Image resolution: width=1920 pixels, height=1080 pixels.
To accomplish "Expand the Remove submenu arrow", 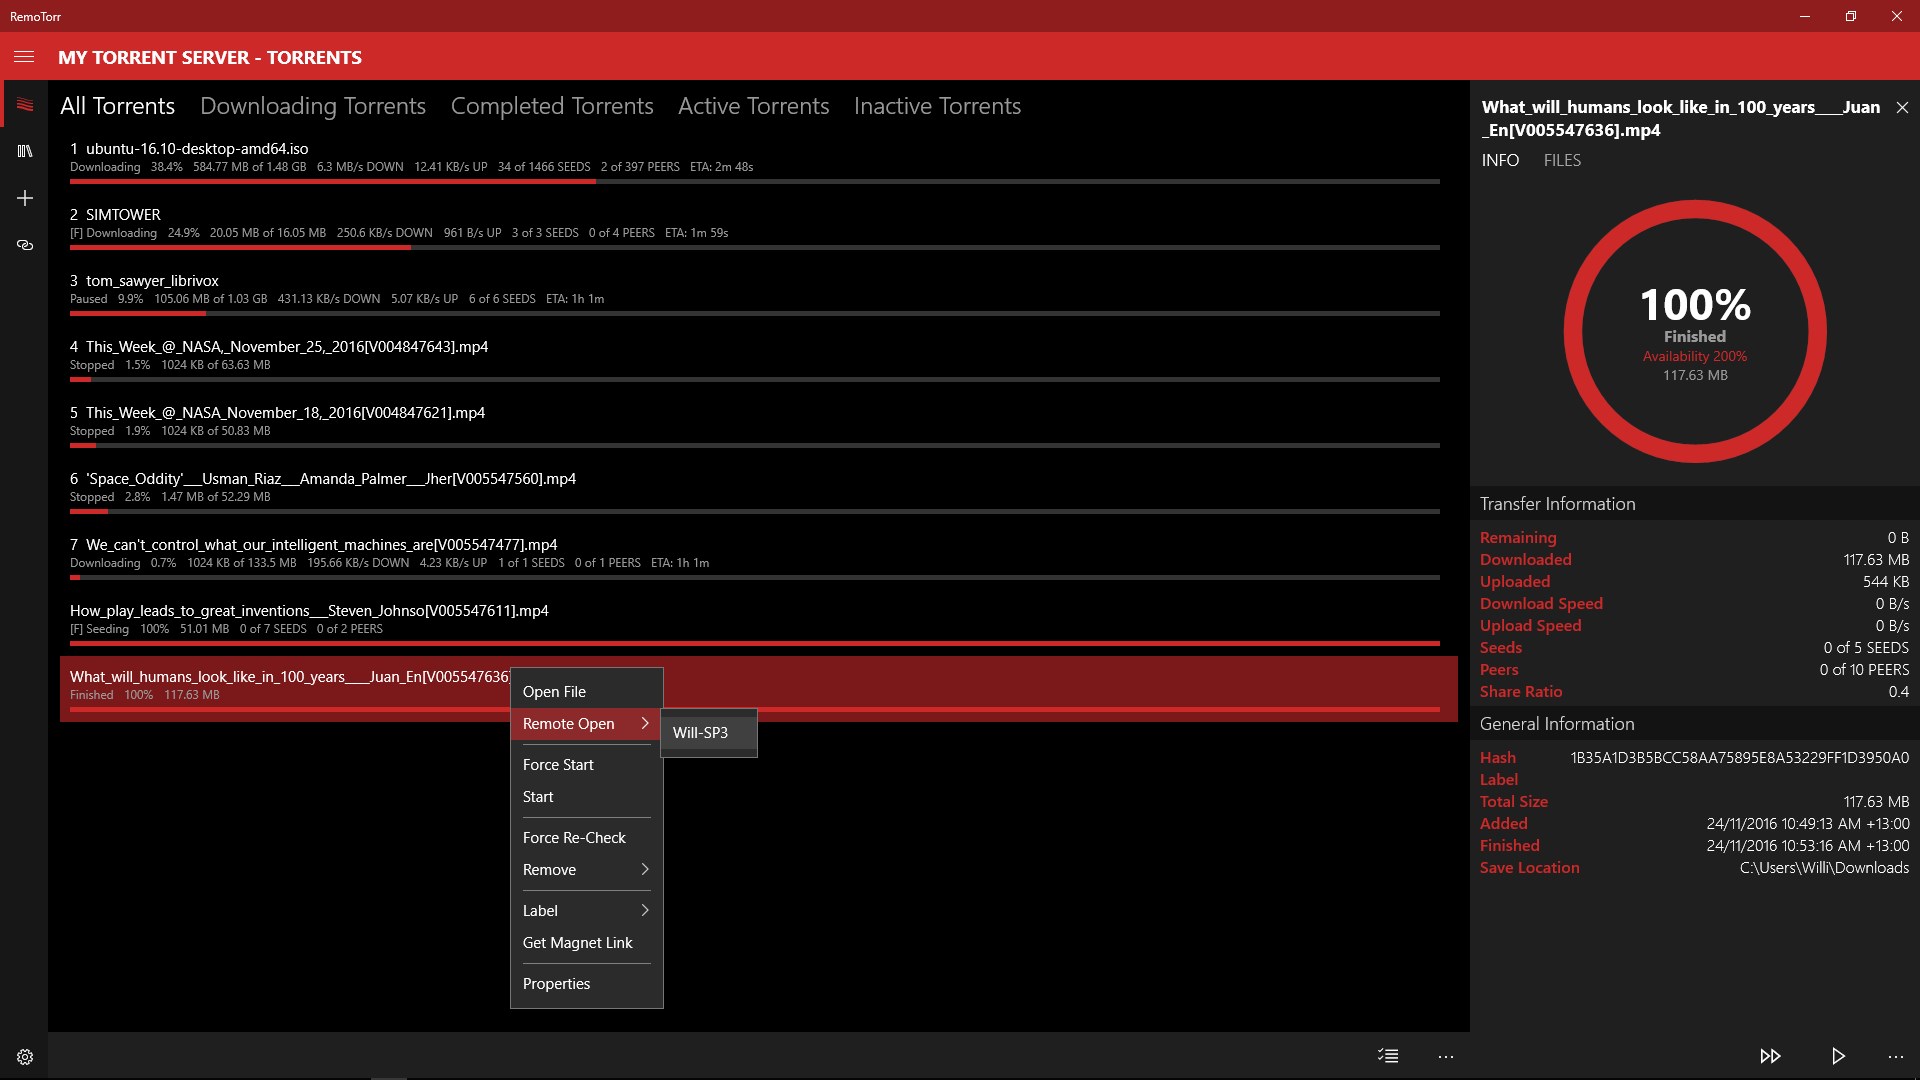I will pyautogui.click(x=646, y=869).
